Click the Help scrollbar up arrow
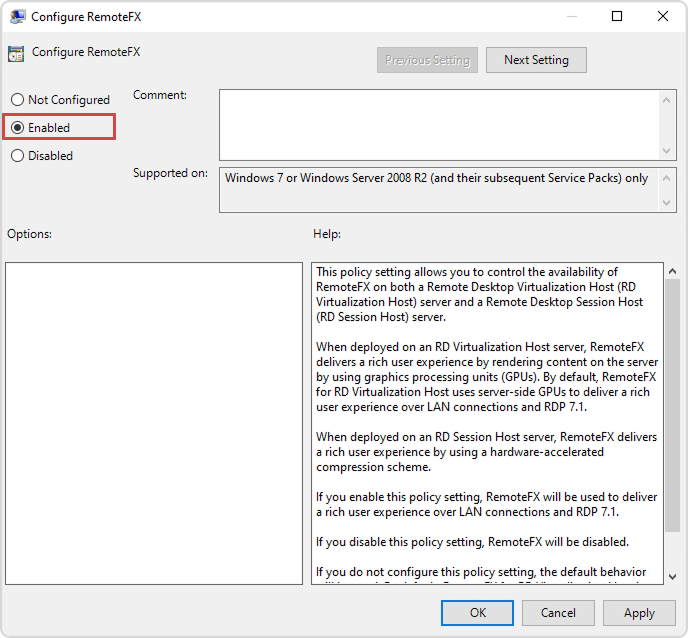The width and height of the screenshot is (688, 638). pos(672,271)
